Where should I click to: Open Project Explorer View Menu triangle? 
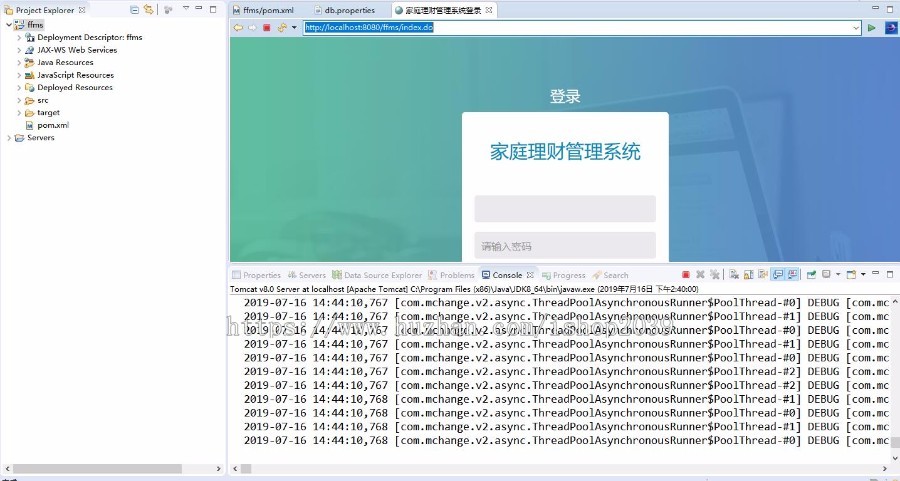coord(186,9)
